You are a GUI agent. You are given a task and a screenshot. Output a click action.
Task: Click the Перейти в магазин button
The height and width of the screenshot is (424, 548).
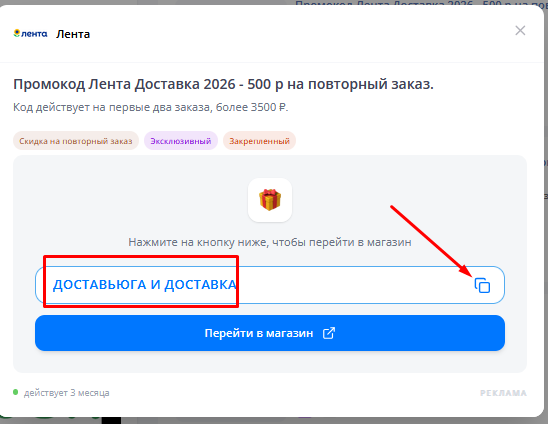pyautogui.click(x=270, y=333)
